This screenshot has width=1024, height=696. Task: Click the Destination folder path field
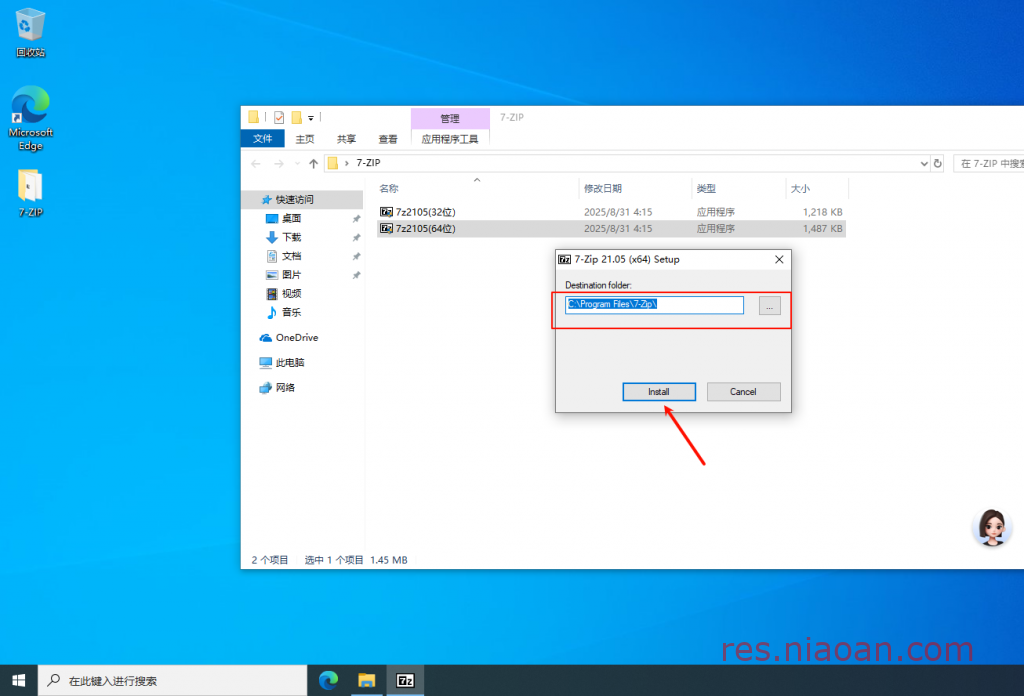click(x=654, y=305)
